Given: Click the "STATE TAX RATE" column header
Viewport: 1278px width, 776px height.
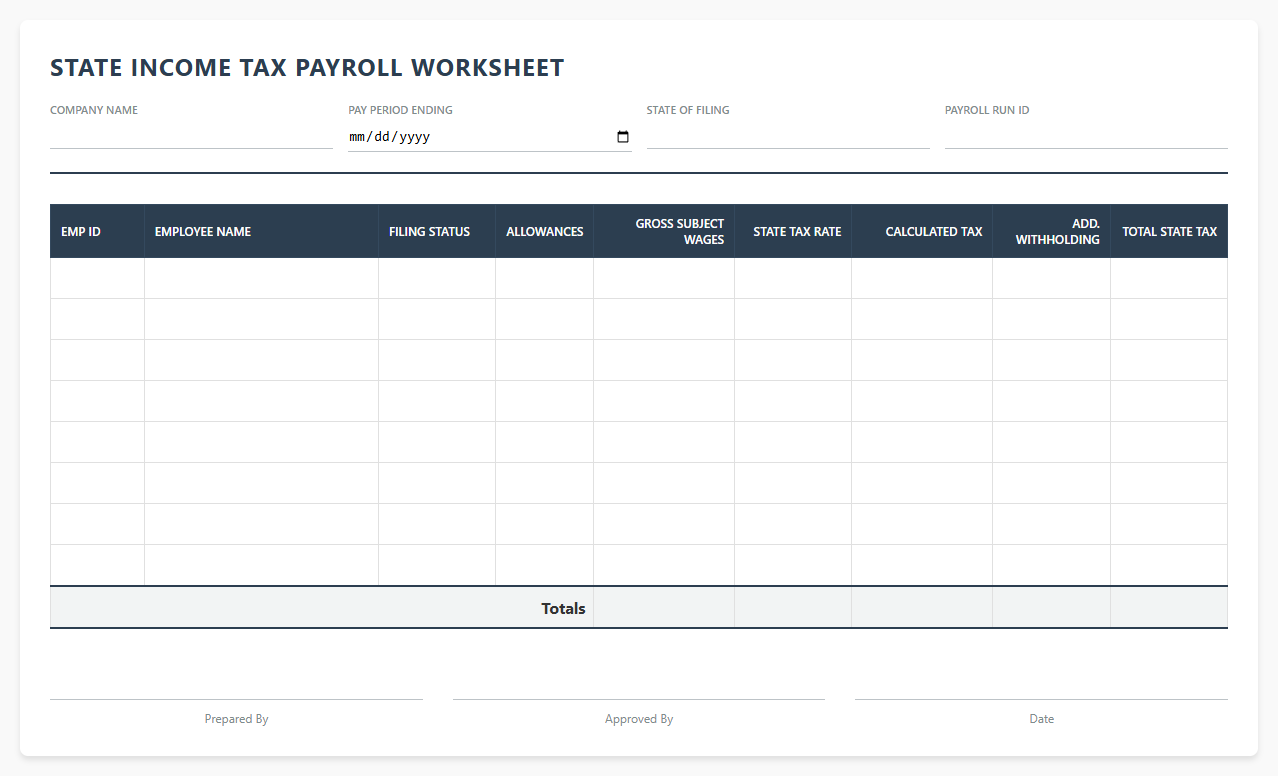Looking at the screenshot, I should coord(793,231).
